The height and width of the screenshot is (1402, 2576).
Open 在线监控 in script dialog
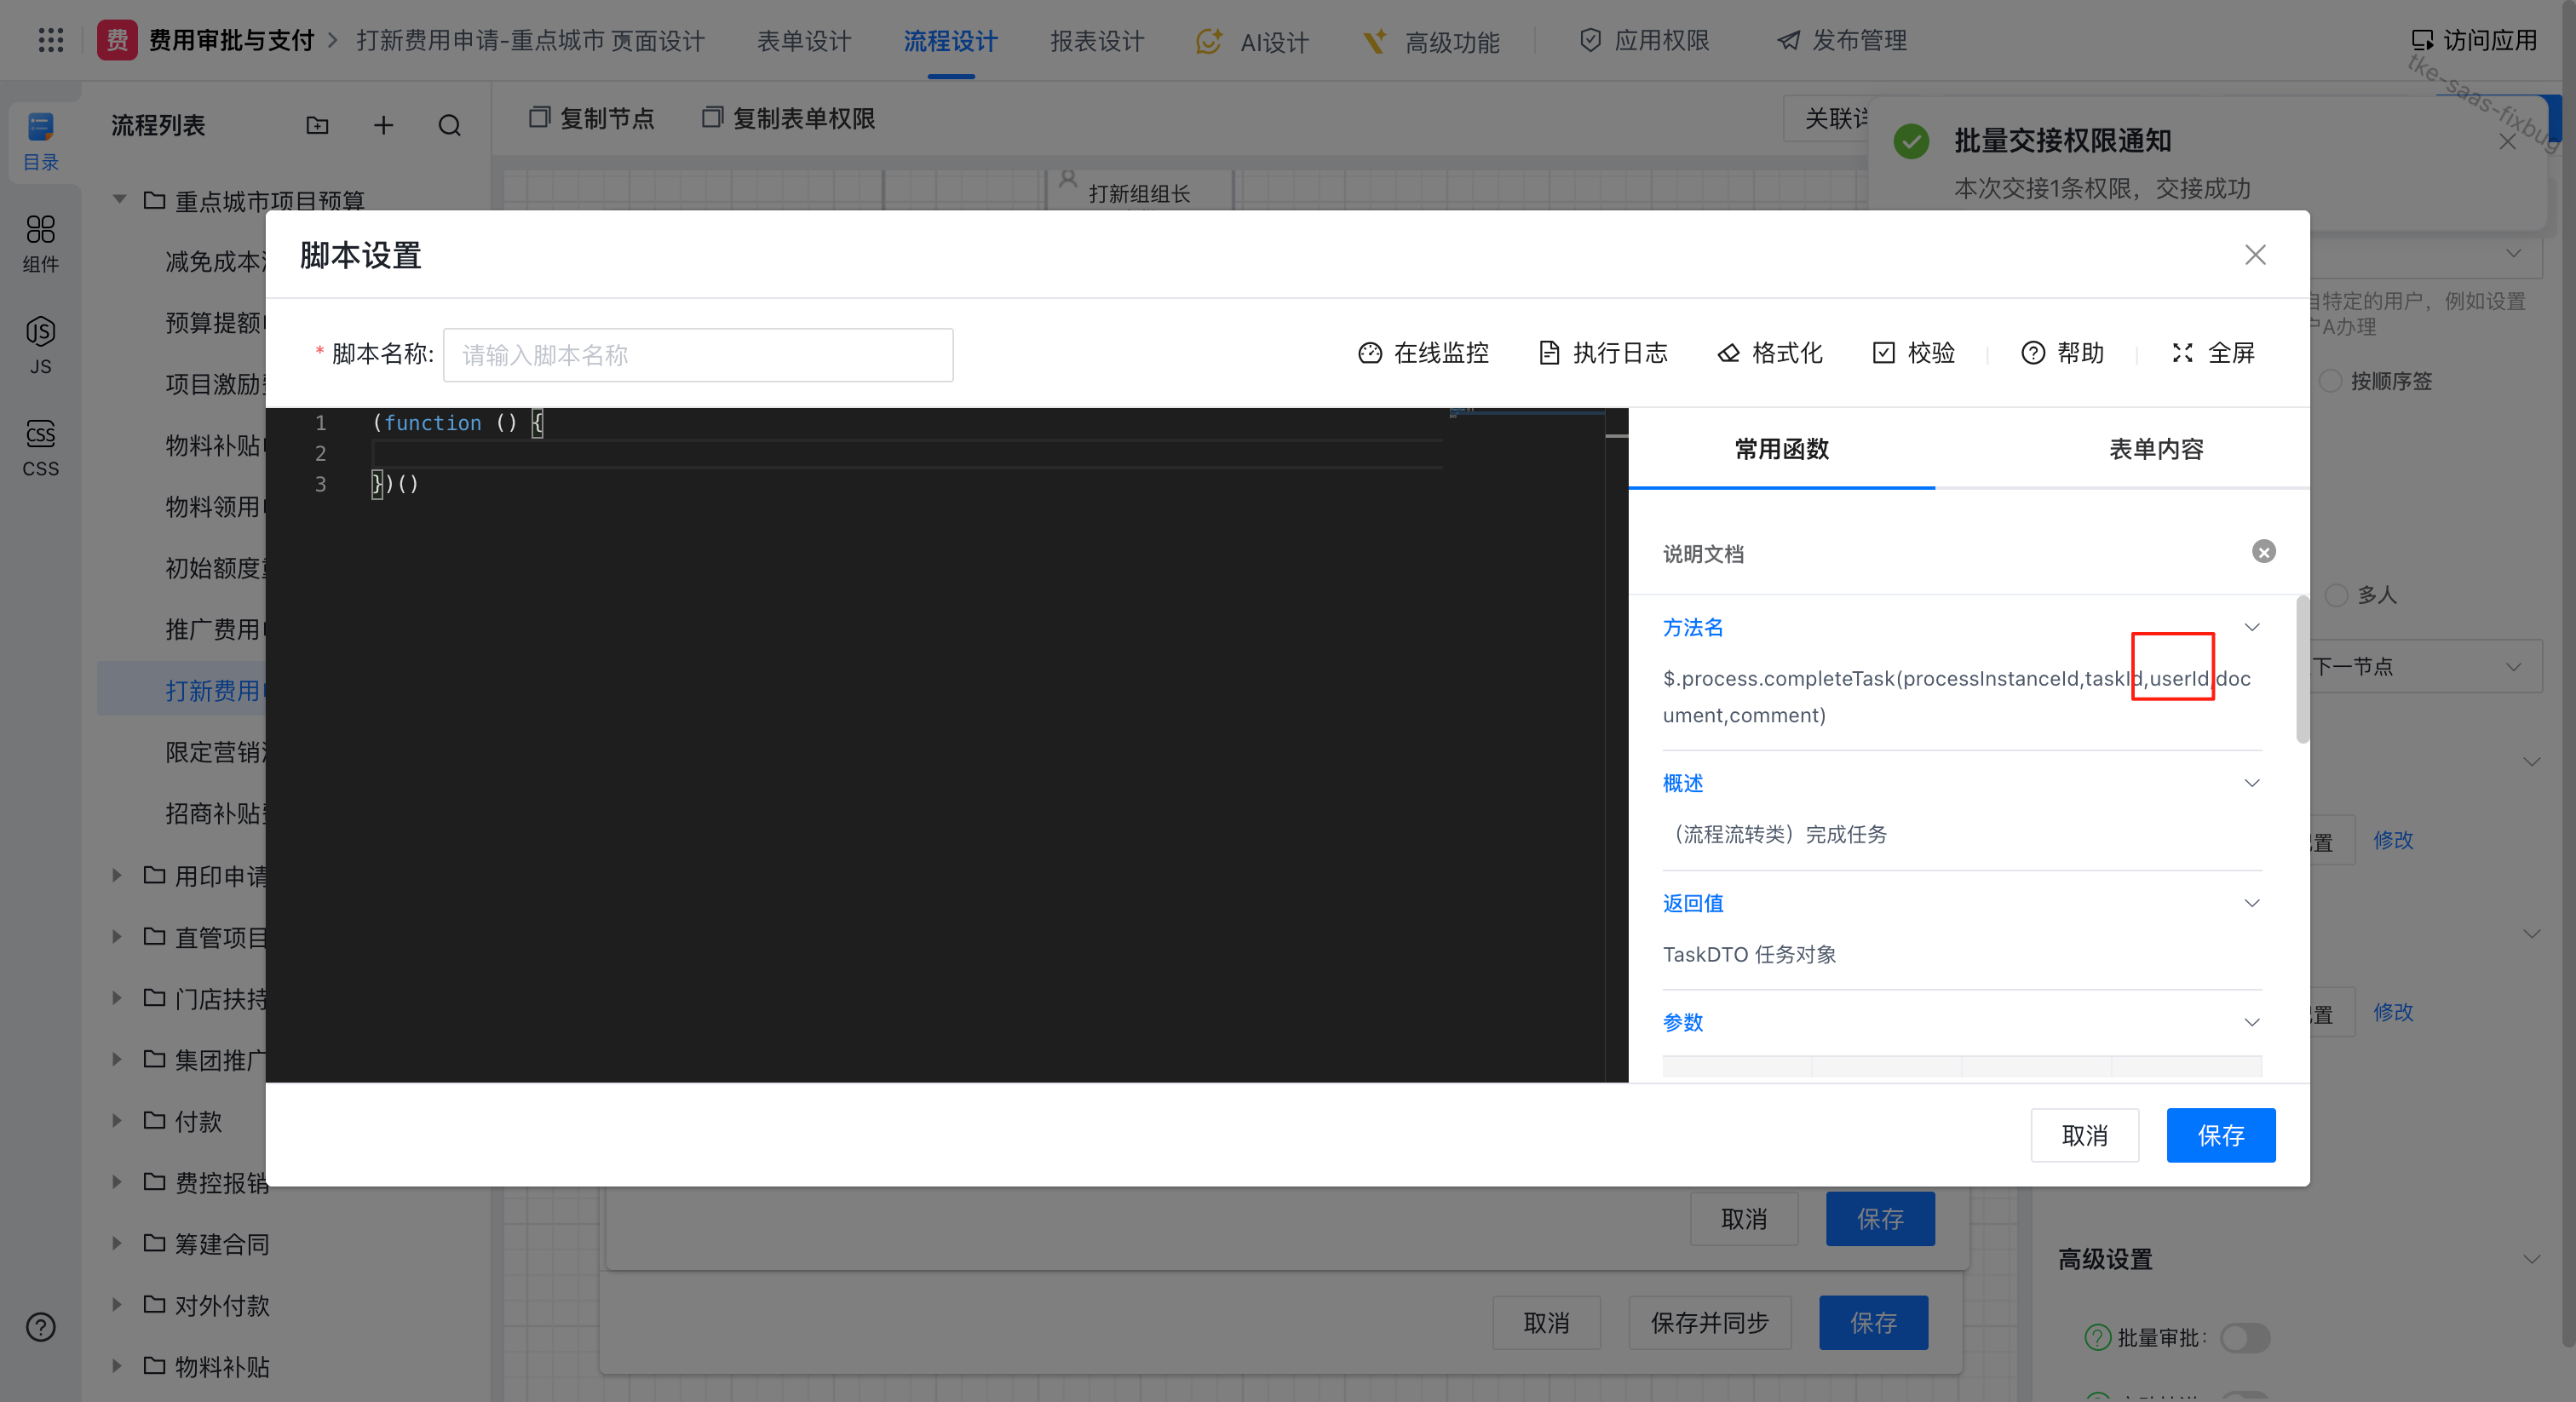click(1423, 353)
